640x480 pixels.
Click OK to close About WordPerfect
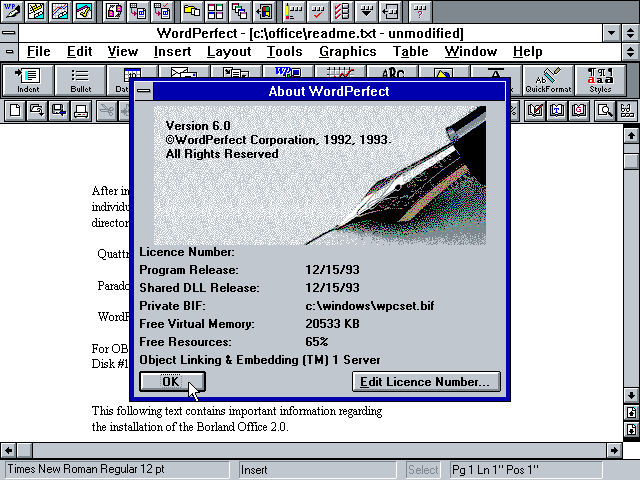pos(172,382)
